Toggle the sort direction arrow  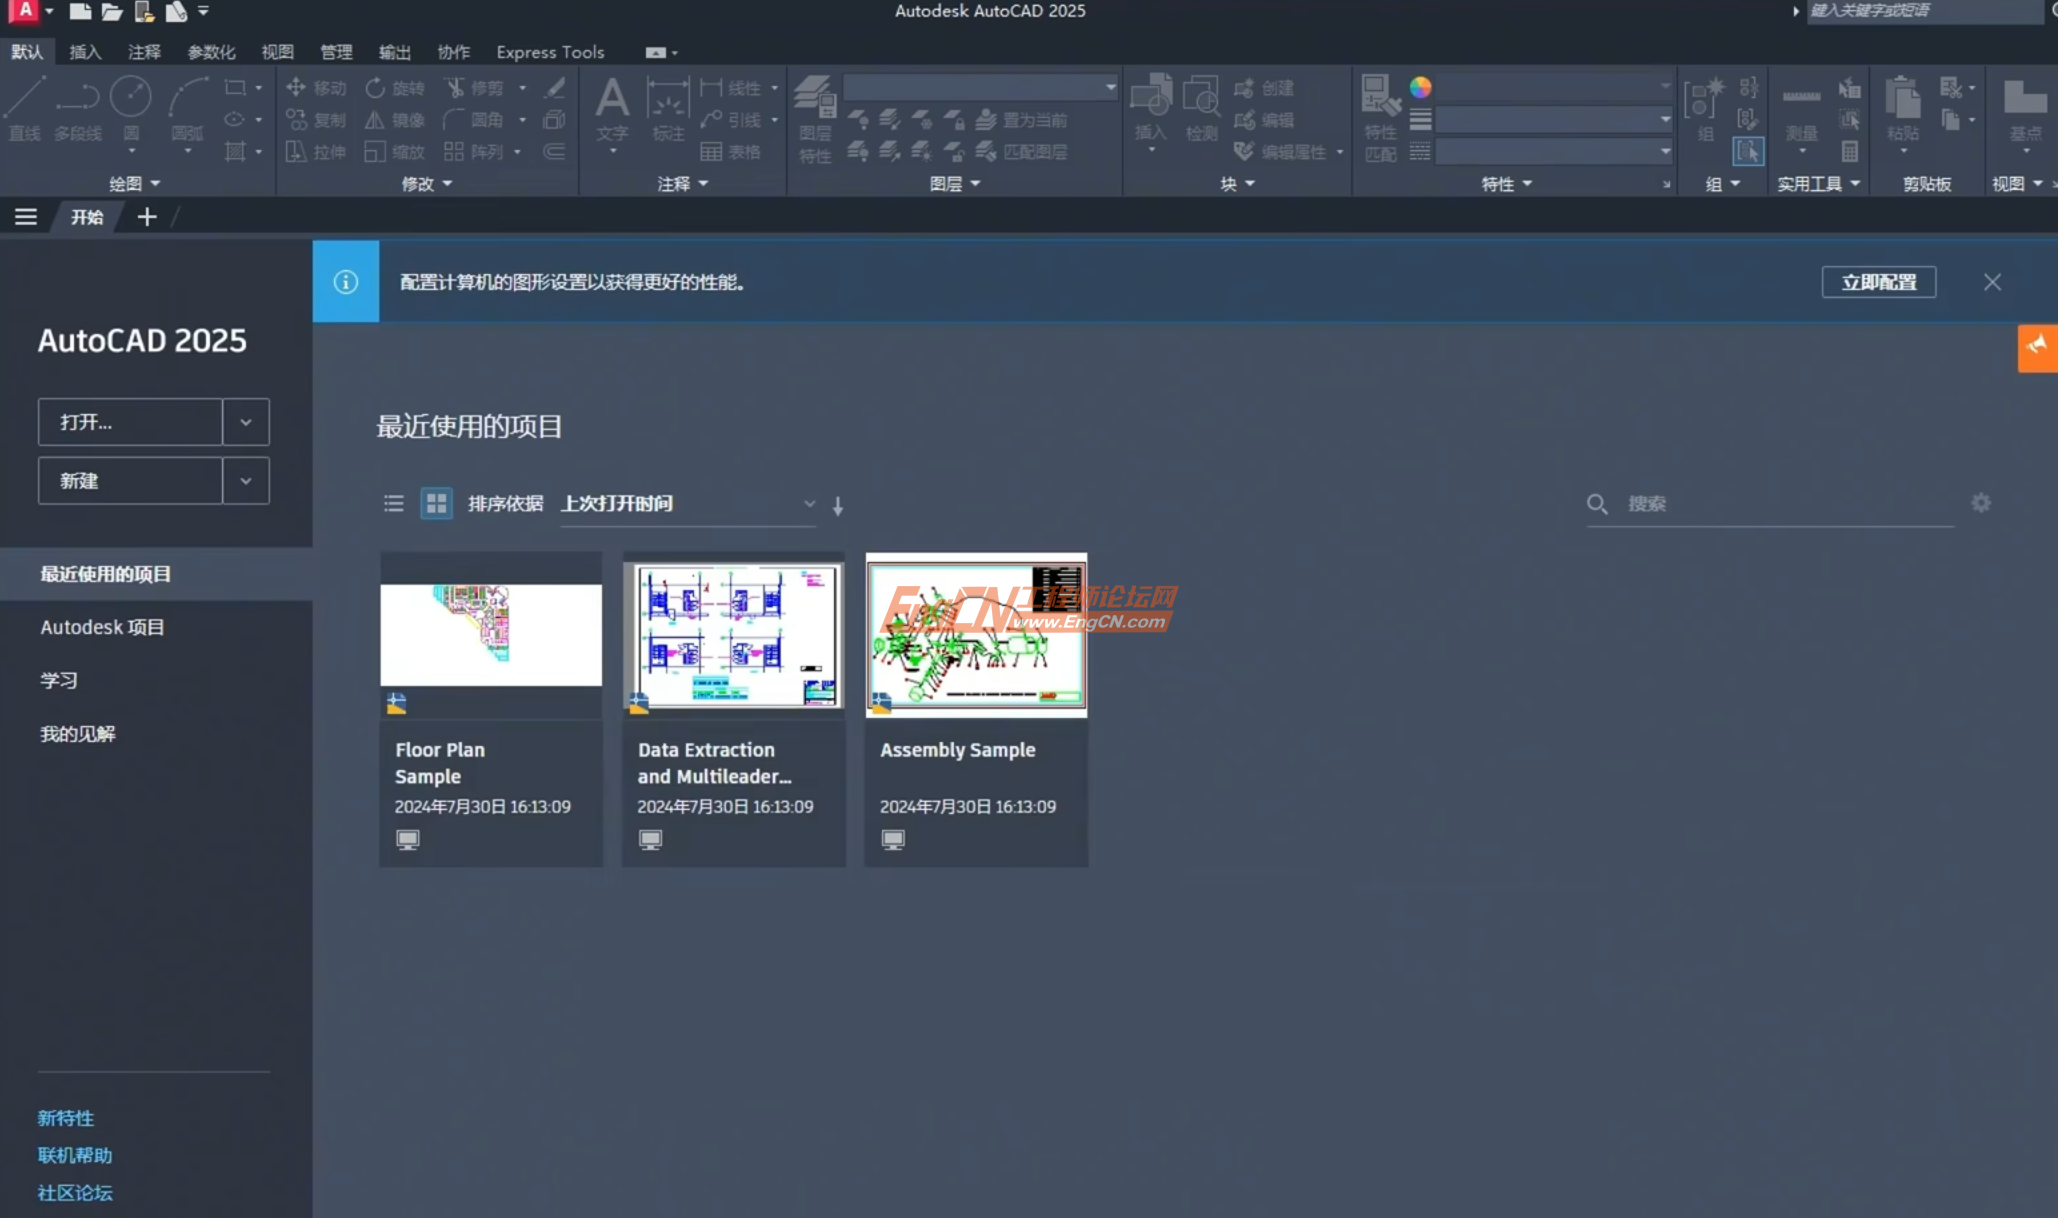coord(837,505)
